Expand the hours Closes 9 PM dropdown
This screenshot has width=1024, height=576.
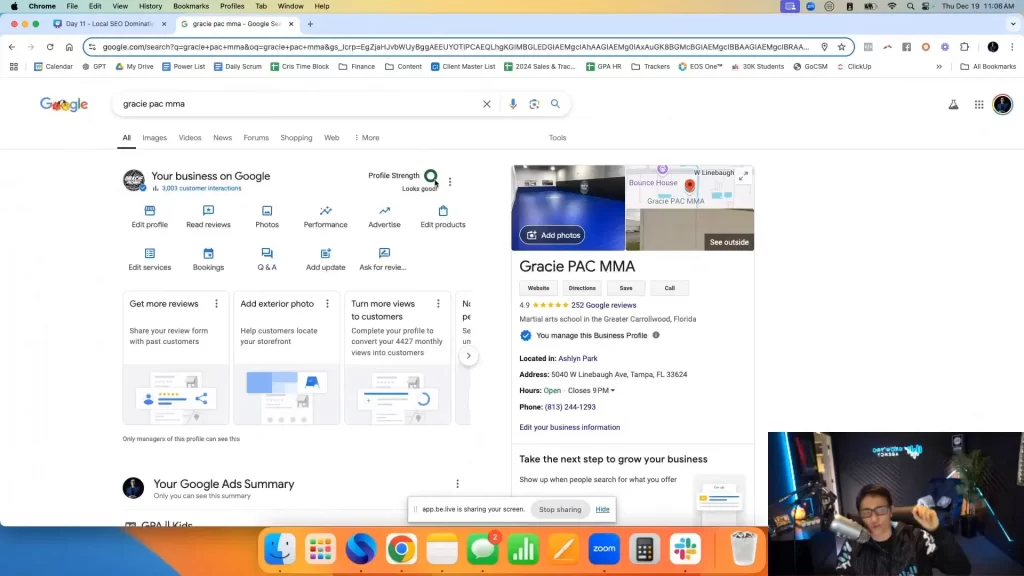(x=612, y=391)
